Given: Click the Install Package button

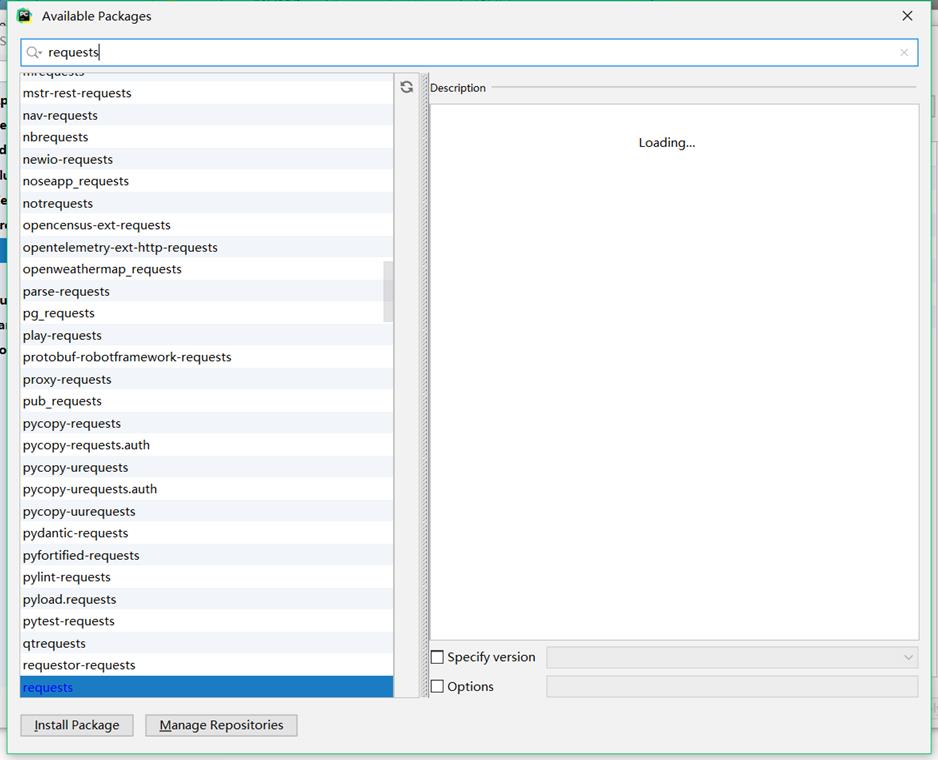Looking at the screenshot, I should pos(77,725).
